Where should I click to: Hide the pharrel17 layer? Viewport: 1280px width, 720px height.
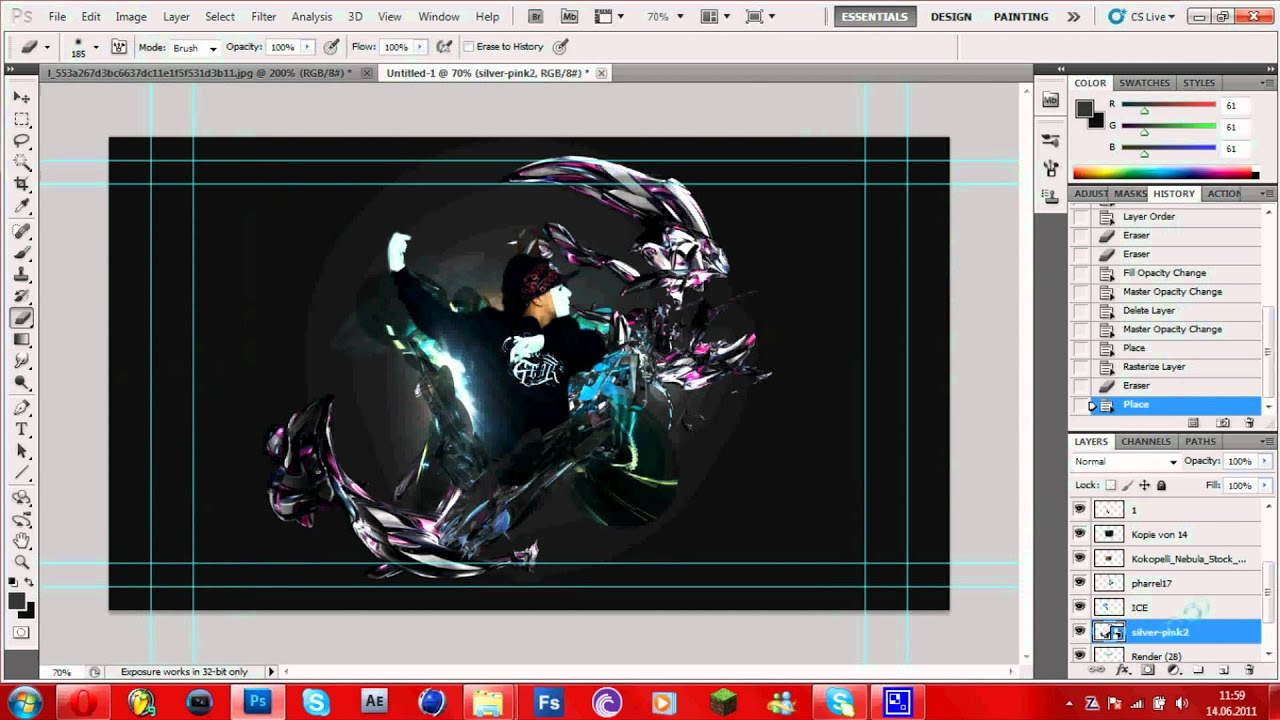1080,583
